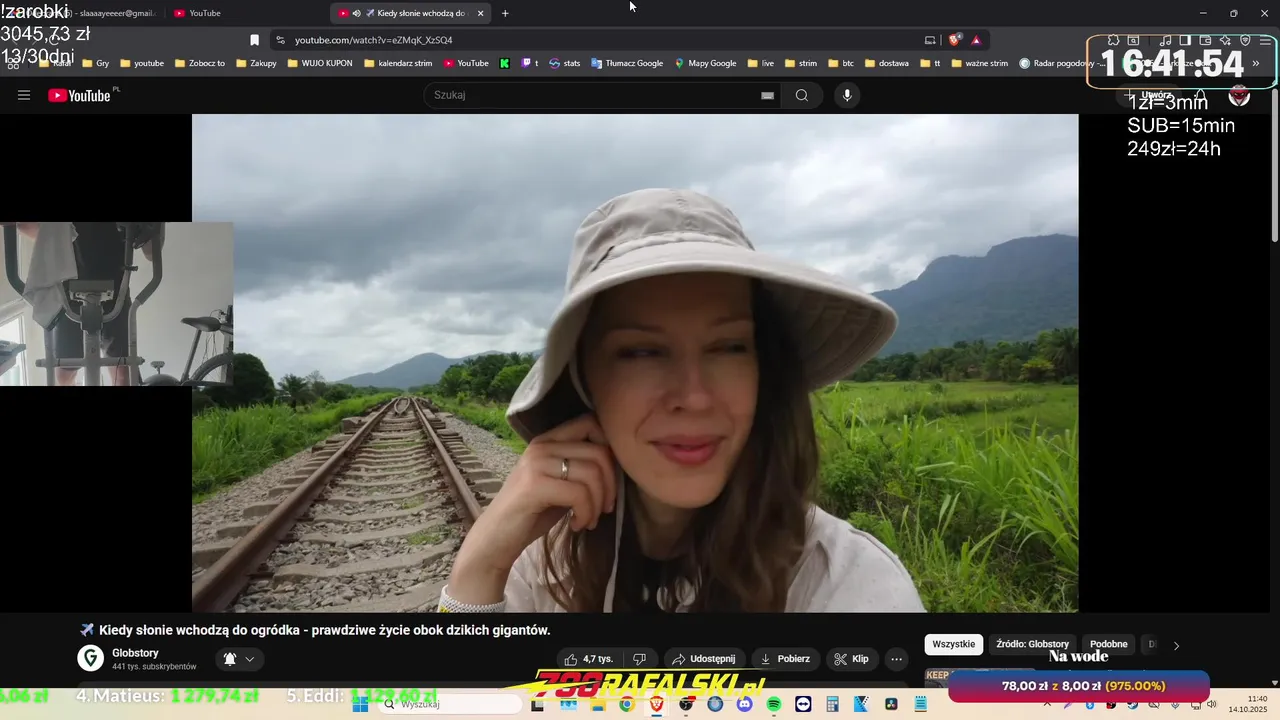Click the magnifier search button

(802, 95)
